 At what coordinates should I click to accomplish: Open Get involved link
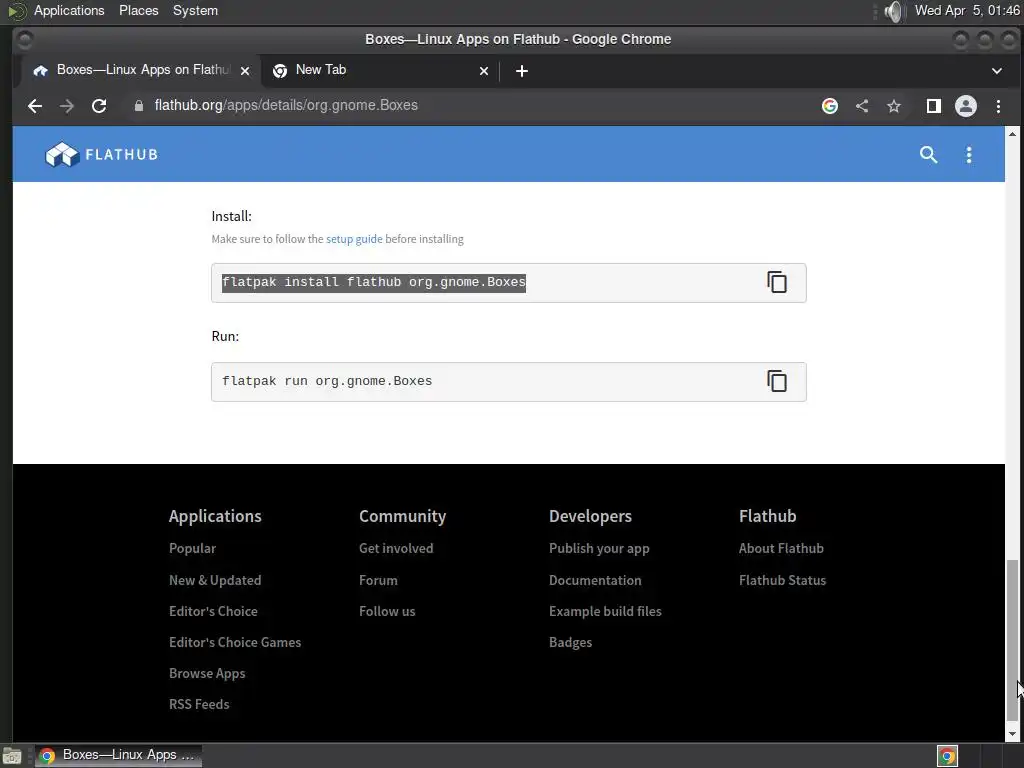click(396, 549)
